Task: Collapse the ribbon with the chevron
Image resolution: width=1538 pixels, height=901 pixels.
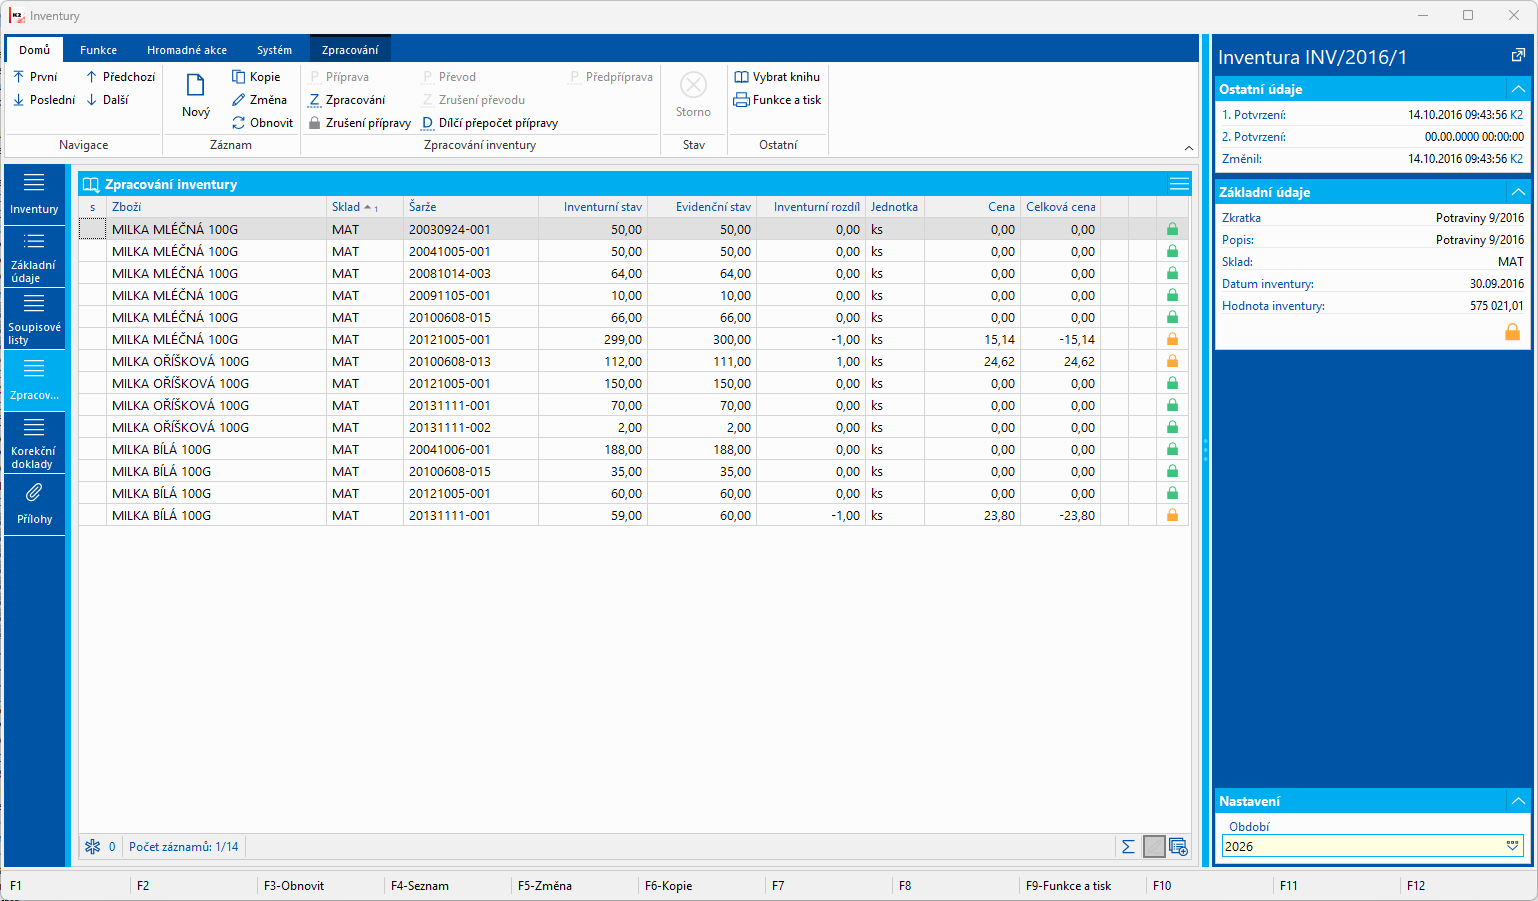Action: 1189,148
